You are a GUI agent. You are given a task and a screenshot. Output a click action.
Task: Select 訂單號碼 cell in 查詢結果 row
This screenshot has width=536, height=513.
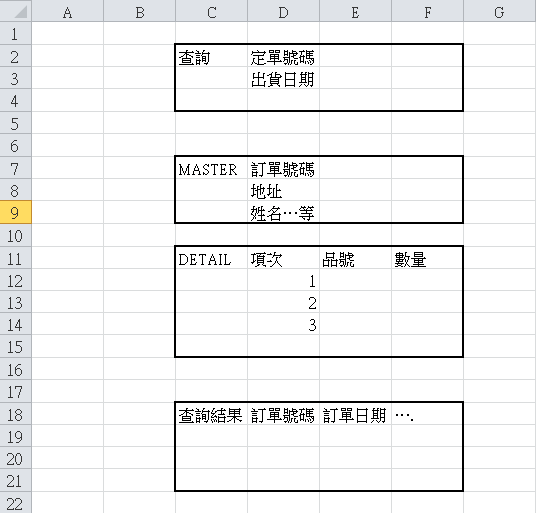[283, 414]
